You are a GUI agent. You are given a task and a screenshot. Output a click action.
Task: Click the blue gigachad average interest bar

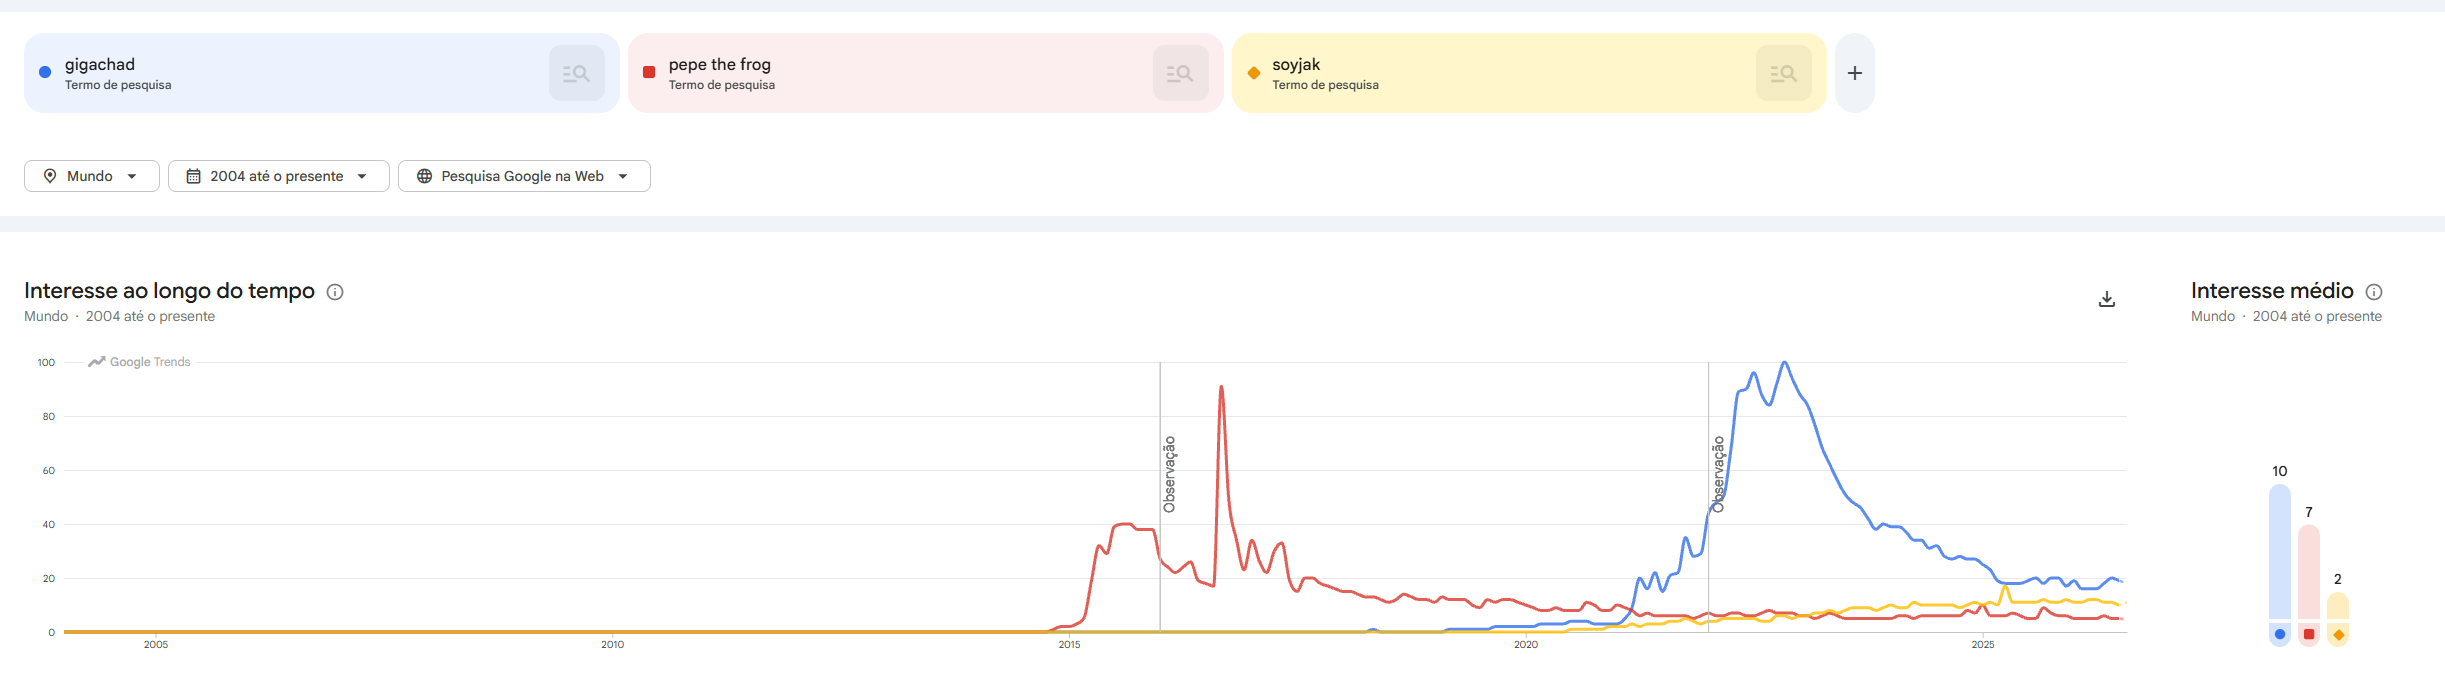pyautogui.click(x=2280, y=551)
